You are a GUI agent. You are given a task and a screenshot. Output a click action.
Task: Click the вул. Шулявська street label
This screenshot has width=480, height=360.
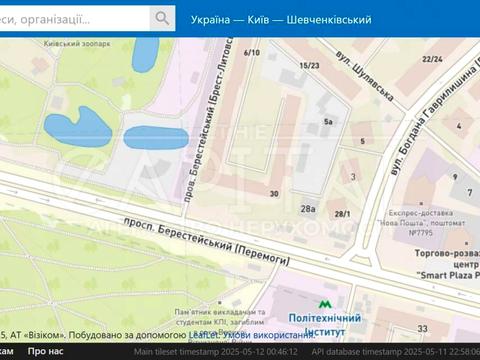(365, 76)
